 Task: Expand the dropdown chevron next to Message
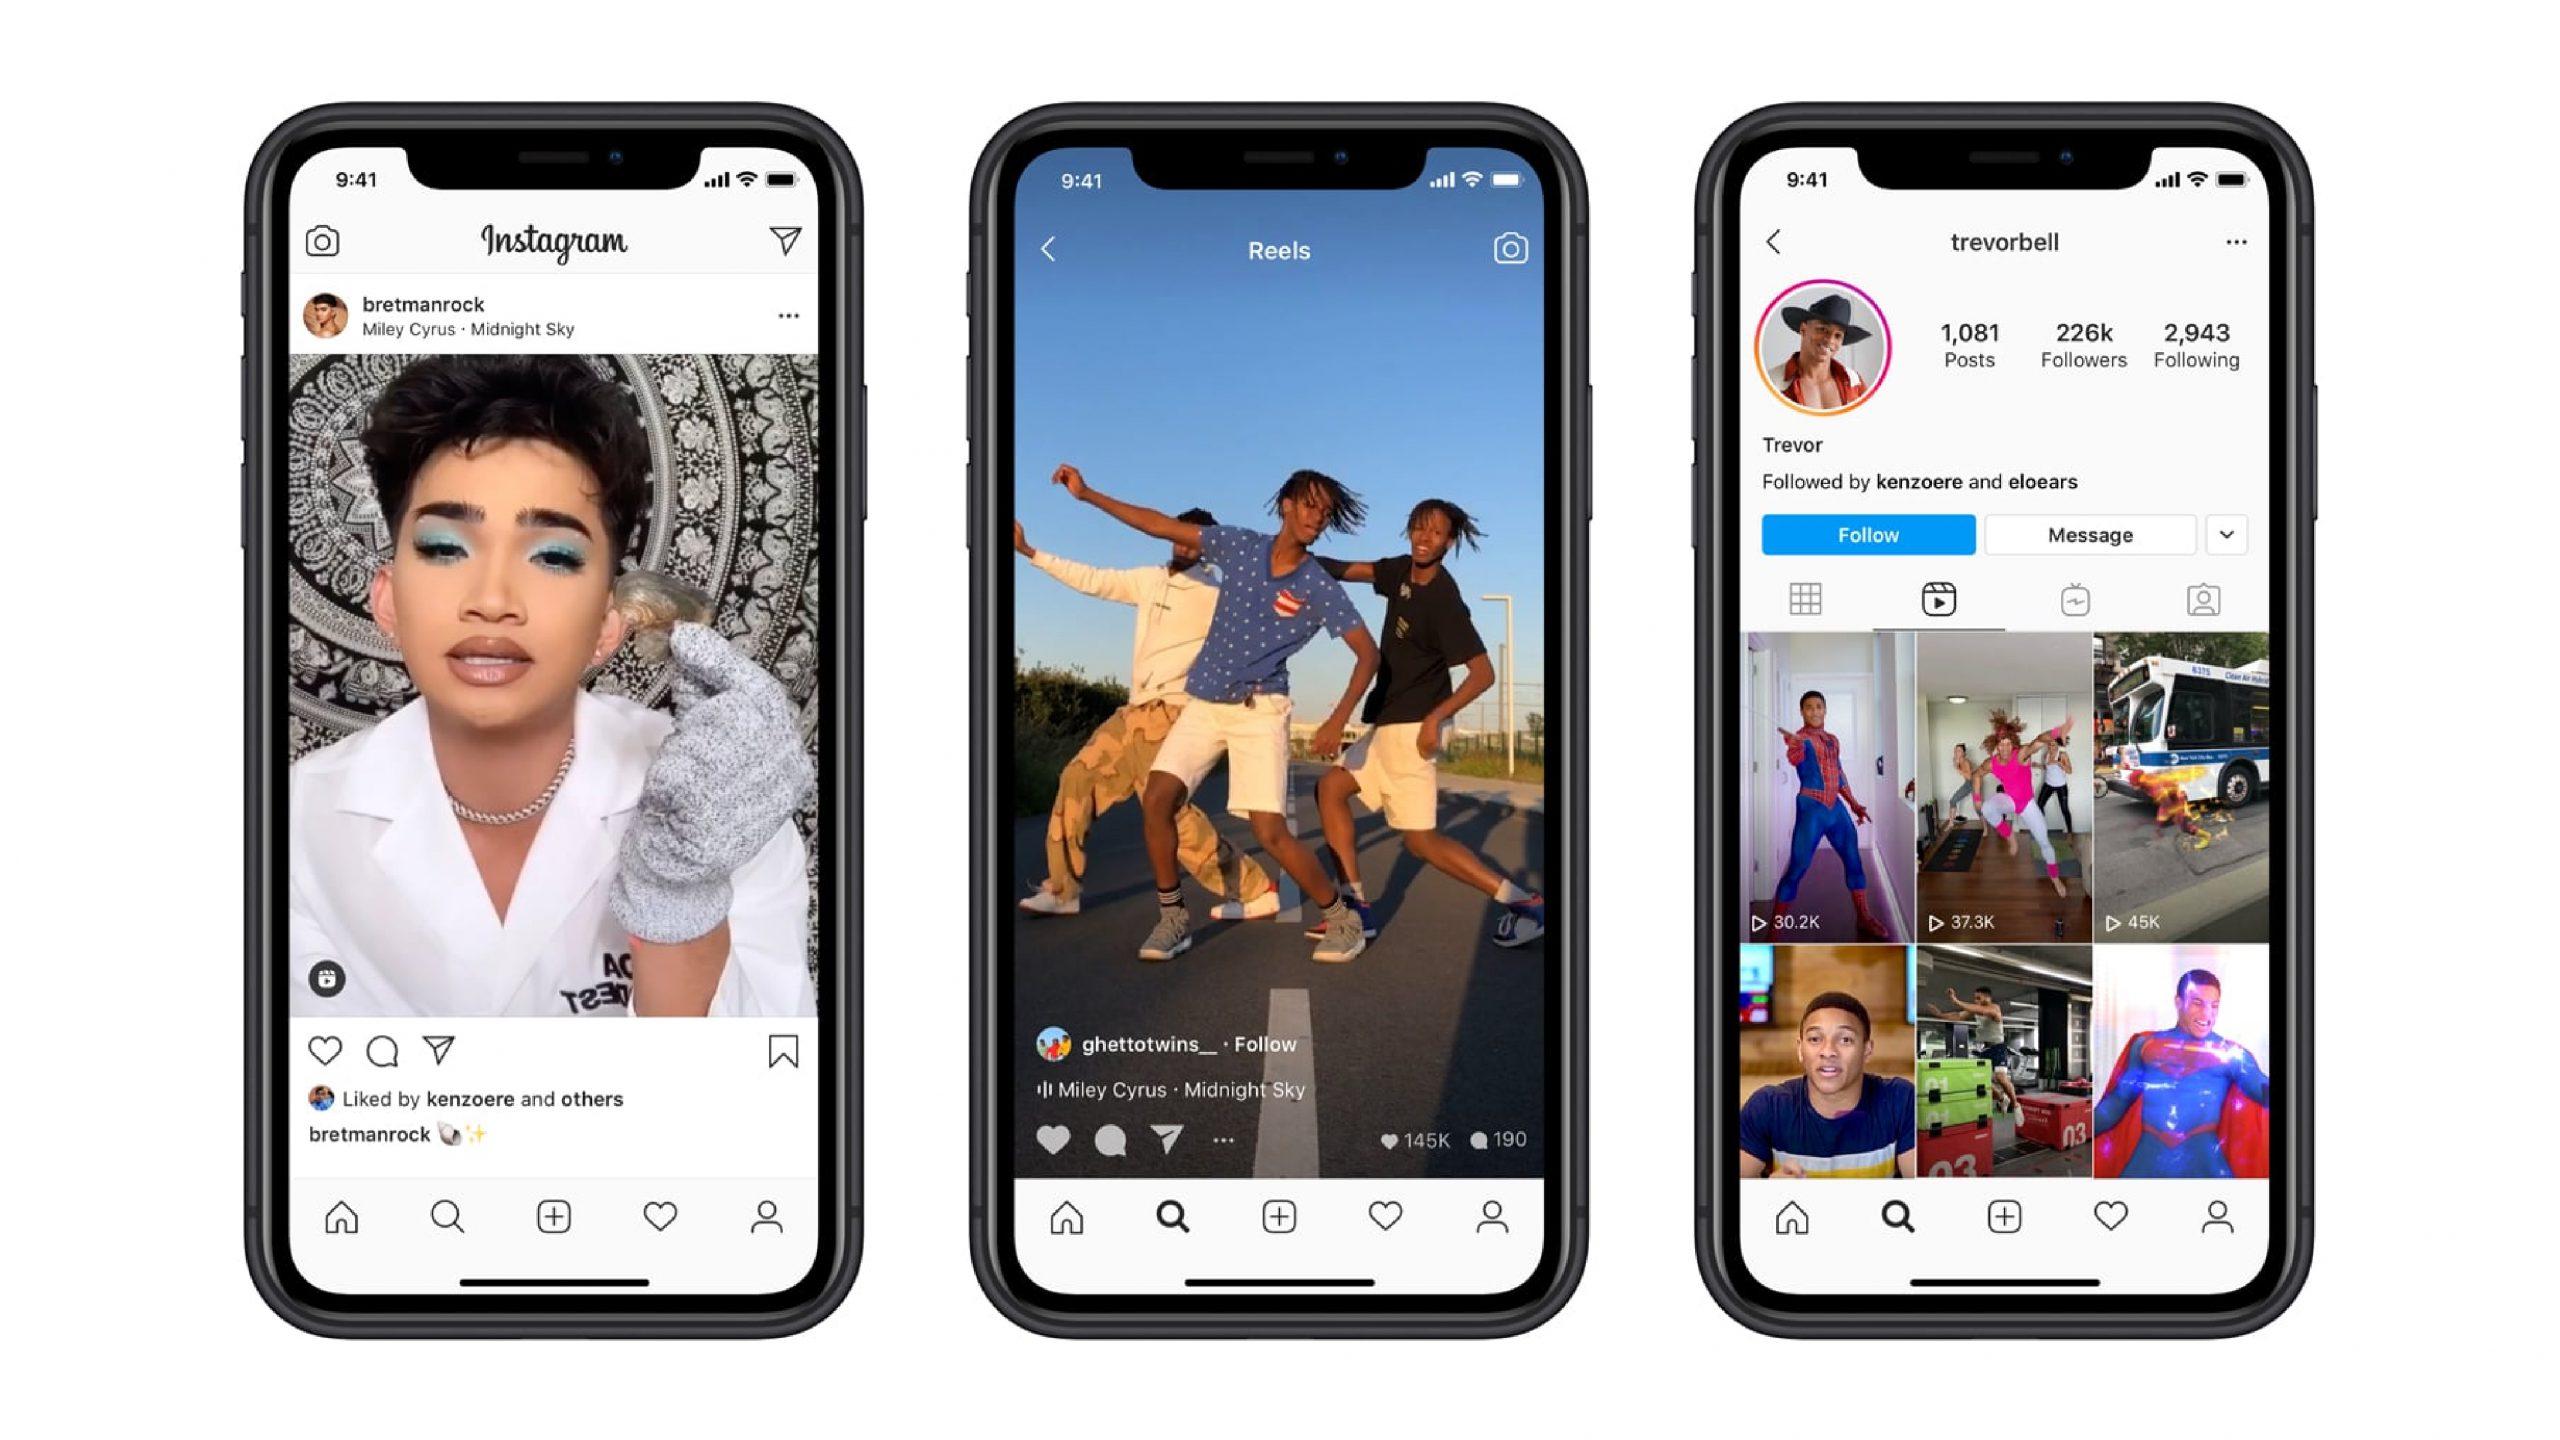(x=2228, y=535)
